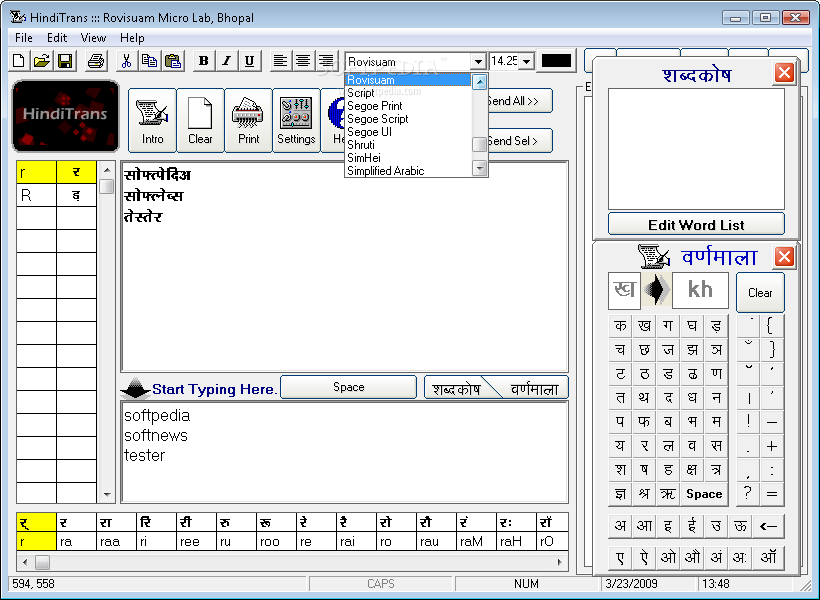Toggle italic formatting
This screenshot has width=820, height=600.
[226, 61]
